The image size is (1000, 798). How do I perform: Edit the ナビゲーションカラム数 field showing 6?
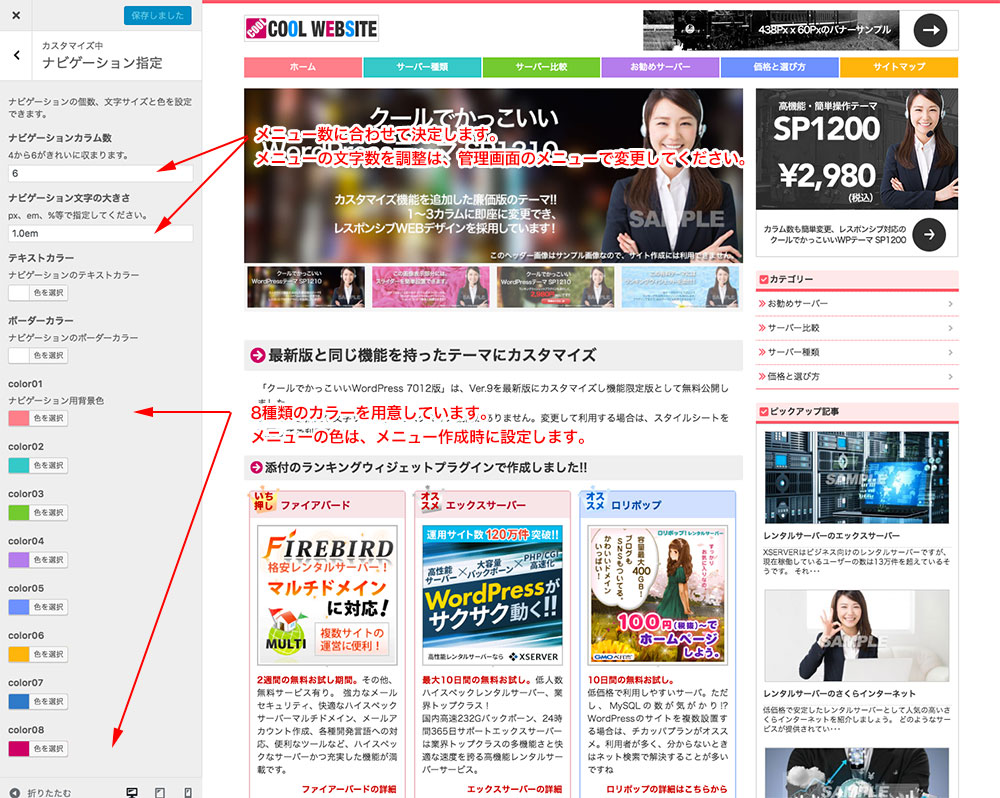click(x=100, y=174)
